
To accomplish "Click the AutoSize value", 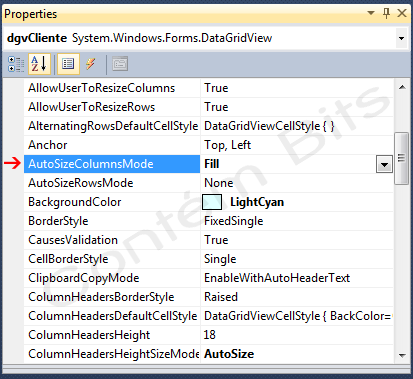I will pos(229,354).
